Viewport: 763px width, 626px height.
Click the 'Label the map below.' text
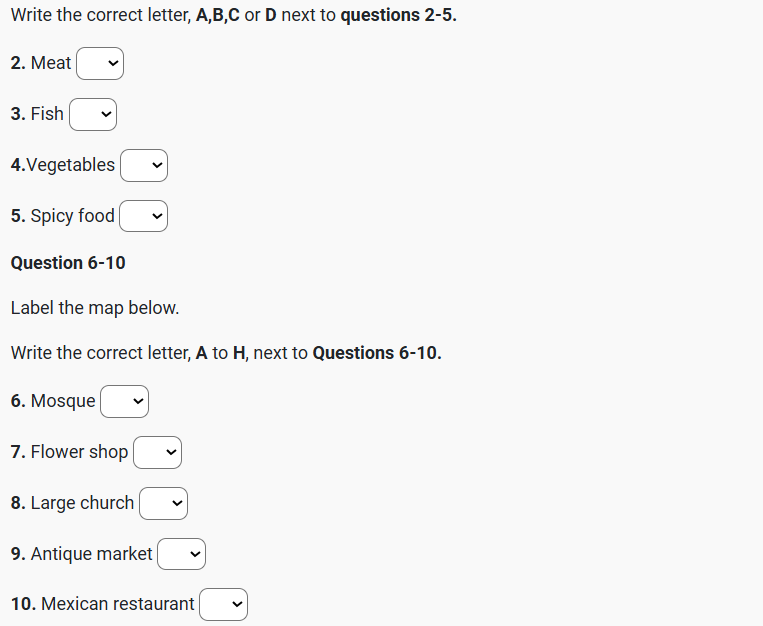(95, 308)
